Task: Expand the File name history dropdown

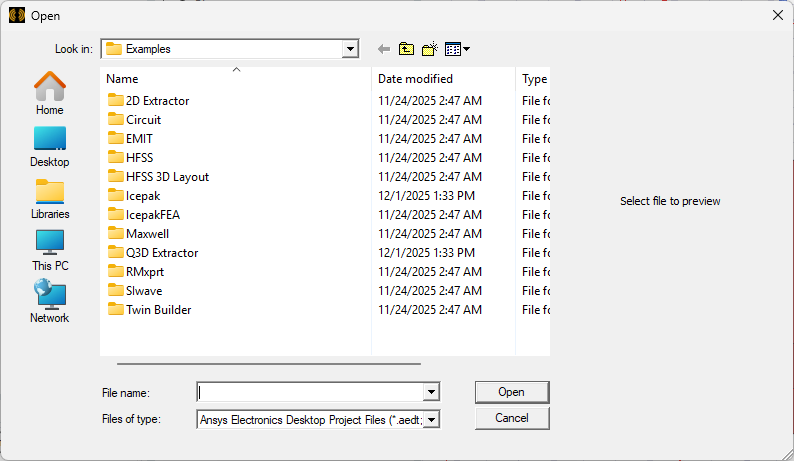Action: 431,392
